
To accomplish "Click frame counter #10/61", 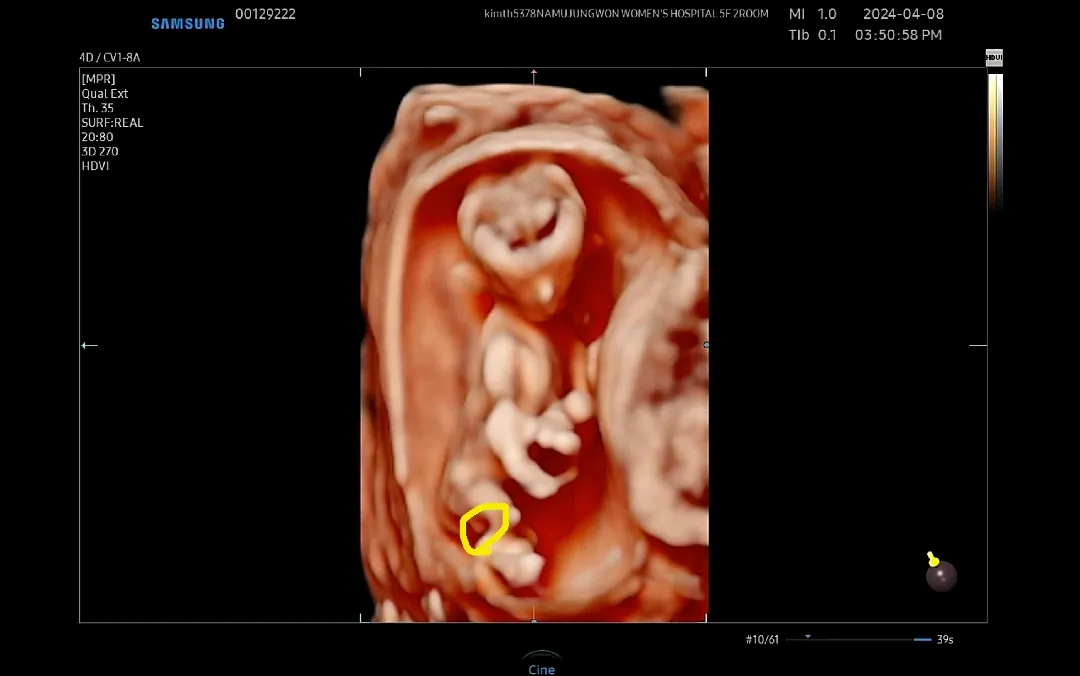I will 762,639.
